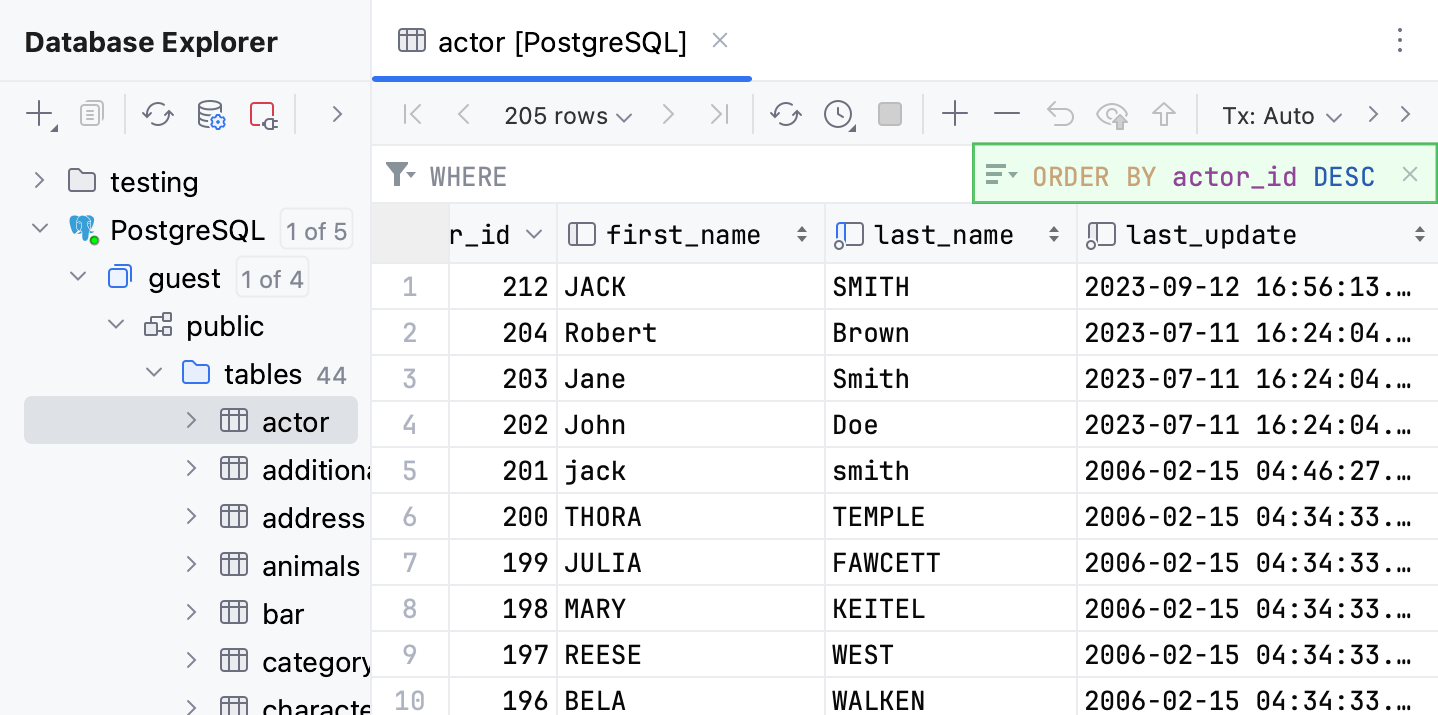Open the editor options kebab menu

coord(1398,41)
